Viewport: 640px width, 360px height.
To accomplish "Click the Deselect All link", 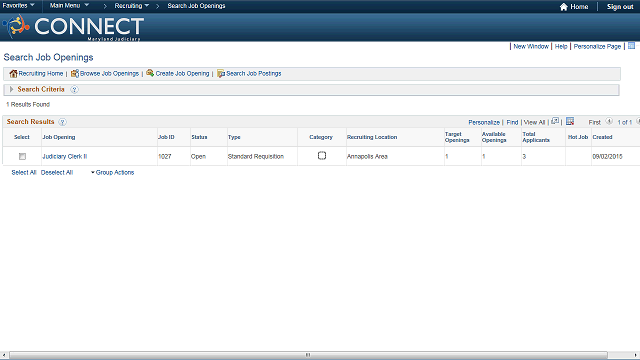I will click(57, 173).
